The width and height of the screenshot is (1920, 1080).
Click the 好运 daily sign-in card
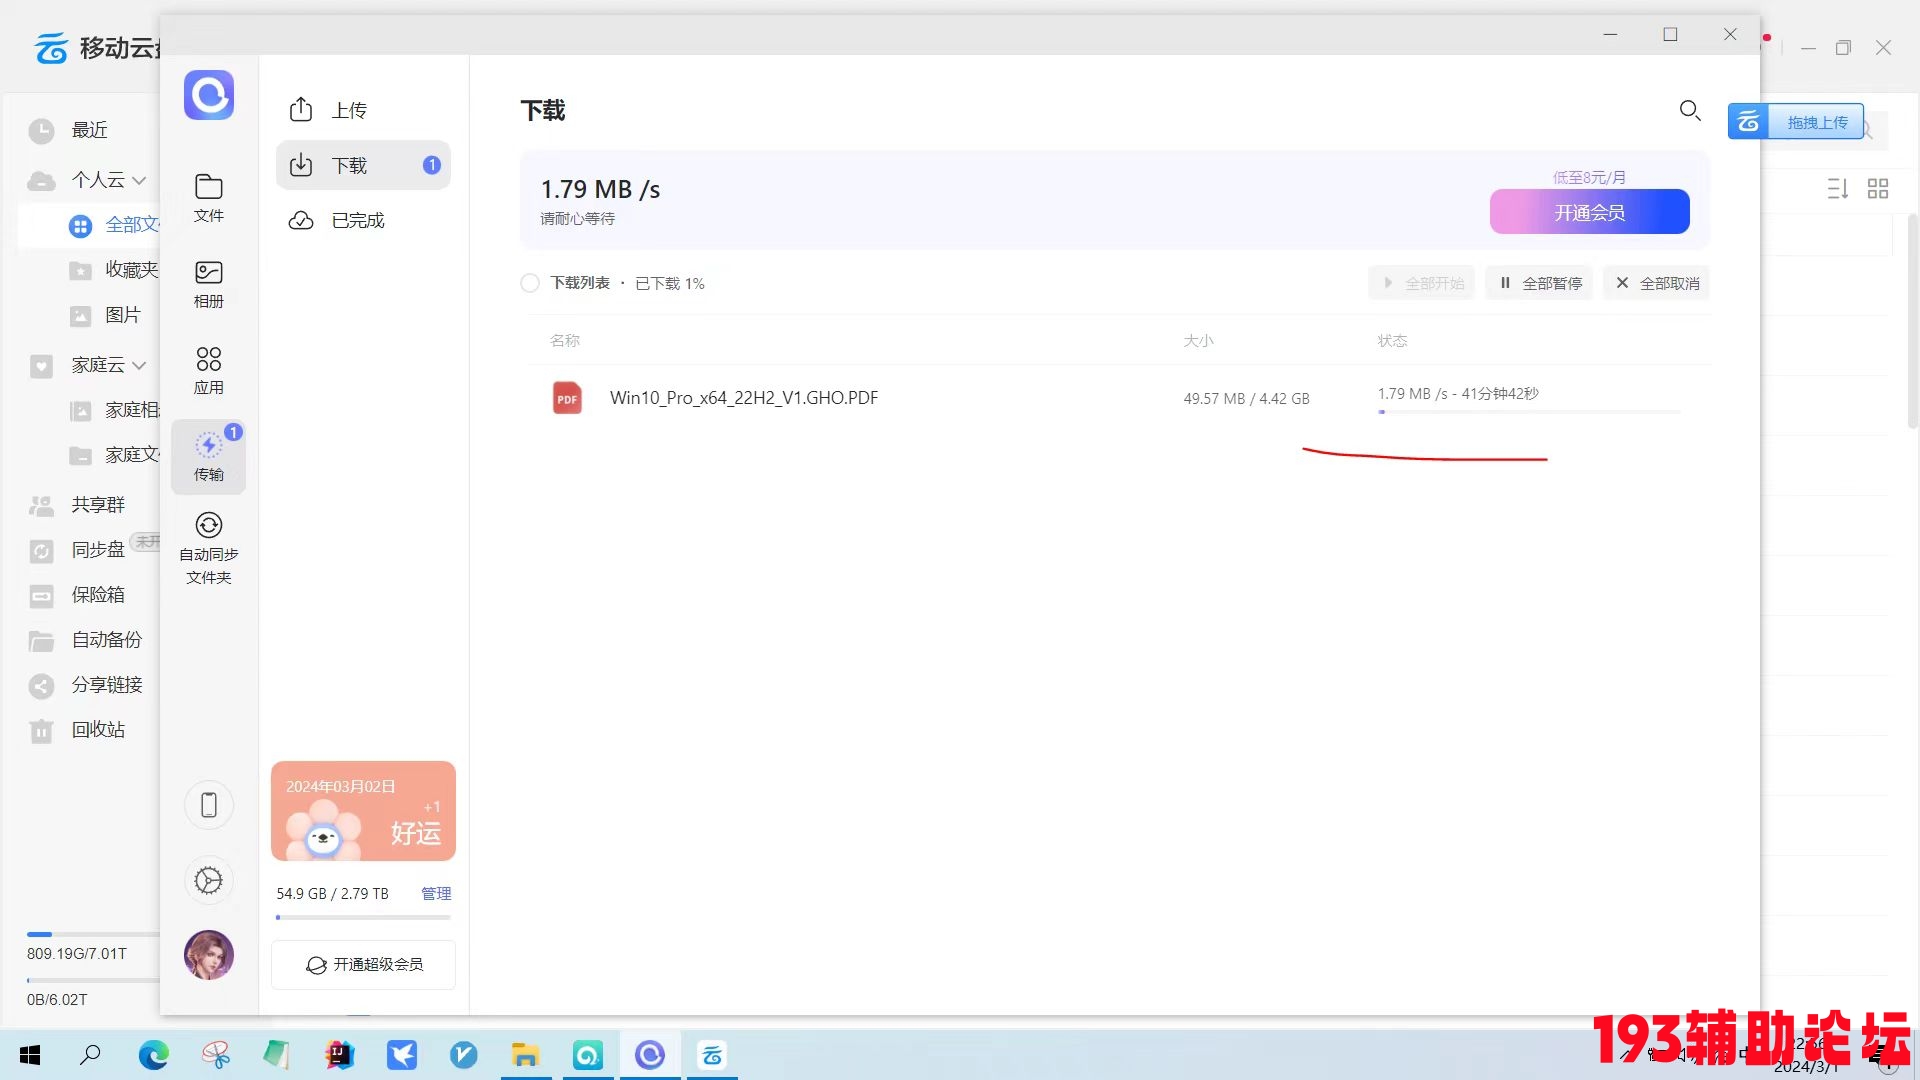363,811
